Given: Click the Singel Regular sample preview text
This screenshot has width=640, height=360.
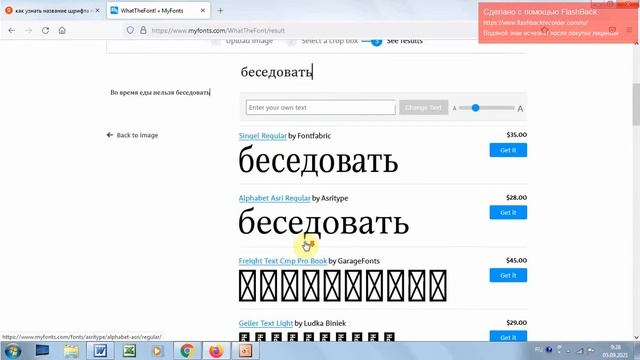Looking at the screenshot, I should [x=318, y=161].
